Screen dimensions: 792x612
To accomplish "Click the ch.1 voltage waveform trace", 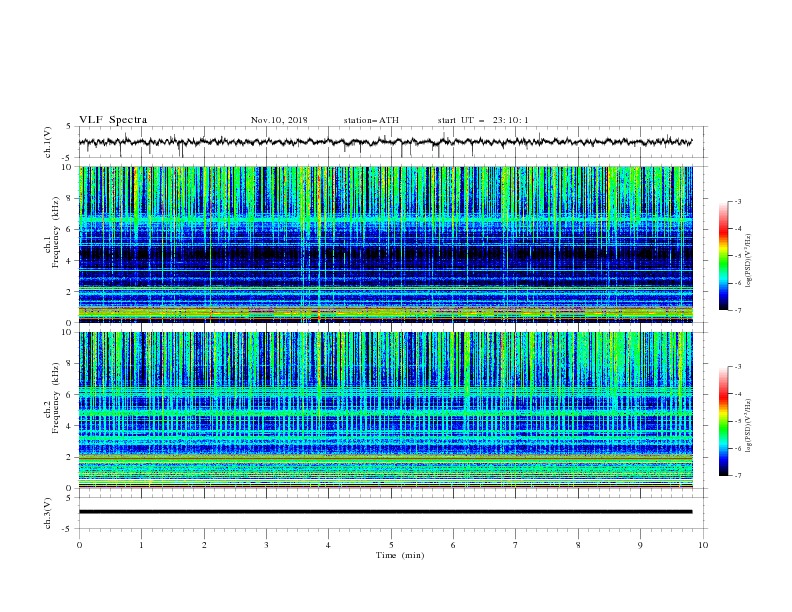I will [x=385, y=142].
